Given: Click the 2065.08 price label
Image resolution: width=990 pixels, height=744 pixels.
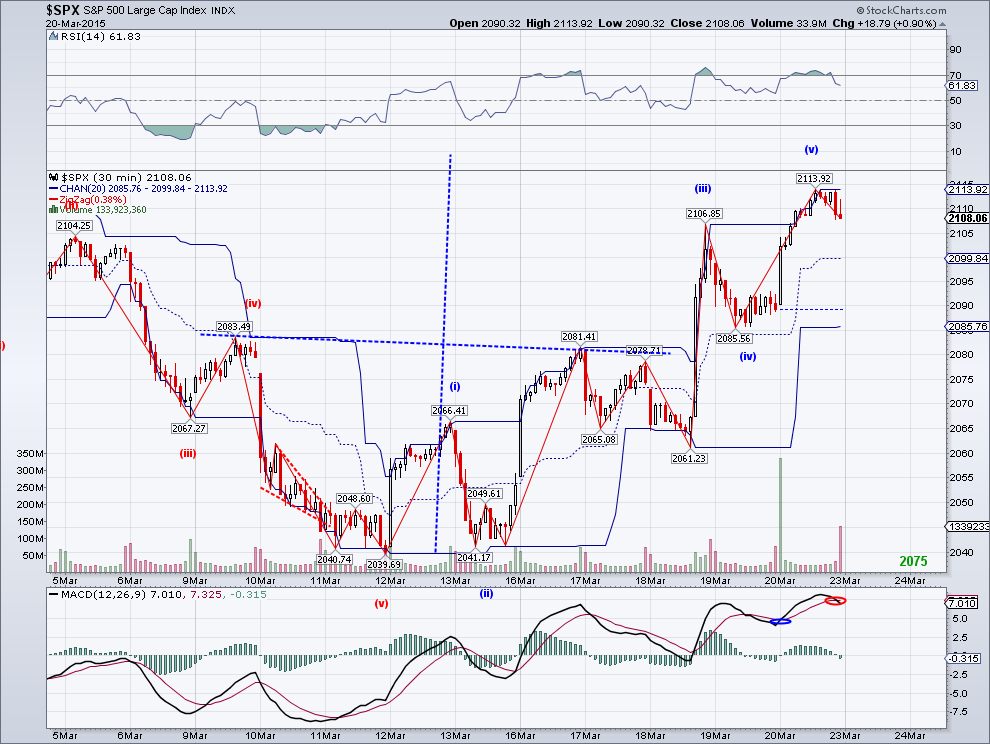Looking at the screenshot, I should [x=599, y=440].
